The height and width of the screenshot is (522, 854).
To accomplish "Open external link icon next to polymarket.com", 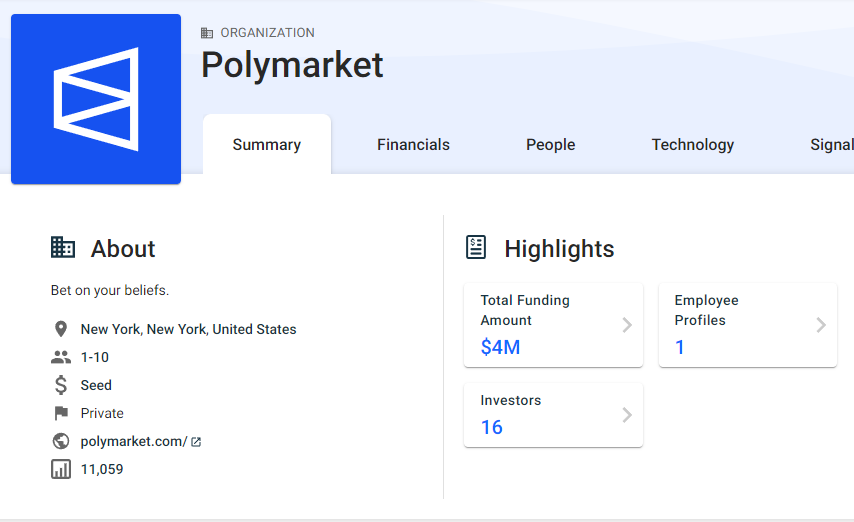I will pos(196,442).
